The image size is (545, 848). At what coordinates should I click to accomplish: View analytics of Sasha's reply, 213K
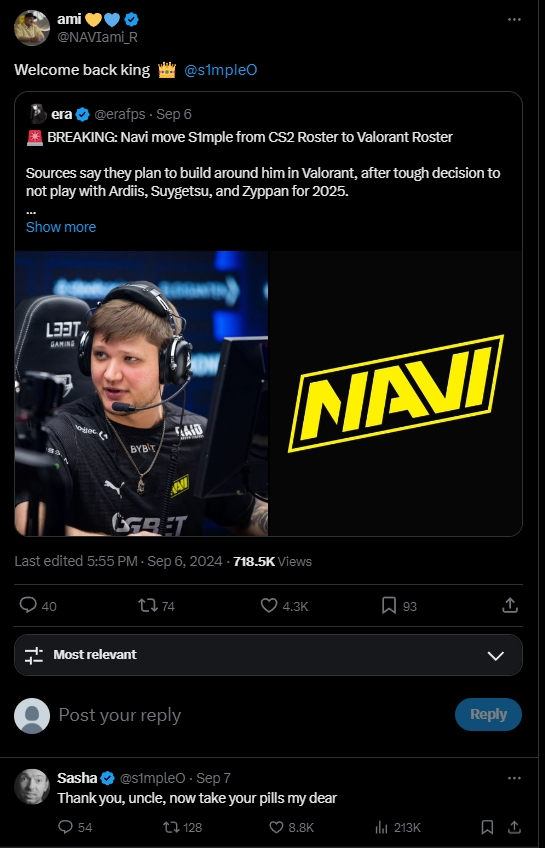pos(381,827)
